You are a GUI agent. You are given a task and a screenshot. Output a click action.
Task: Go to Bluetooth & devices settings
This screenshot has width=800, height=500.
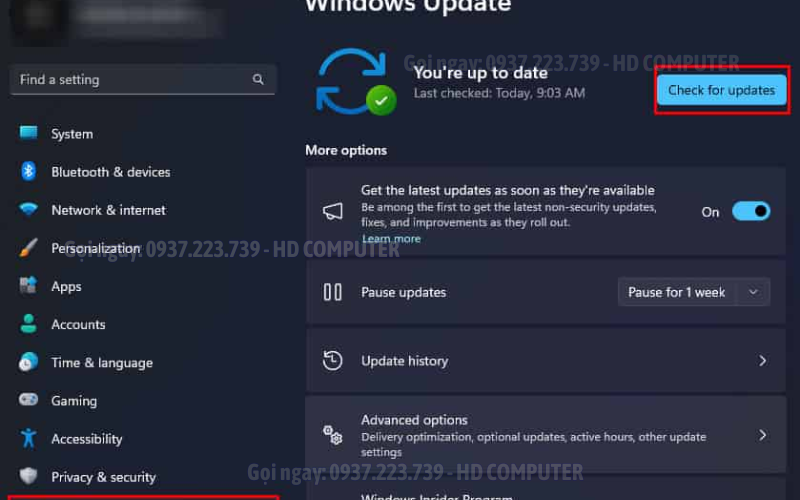(111, 172)
